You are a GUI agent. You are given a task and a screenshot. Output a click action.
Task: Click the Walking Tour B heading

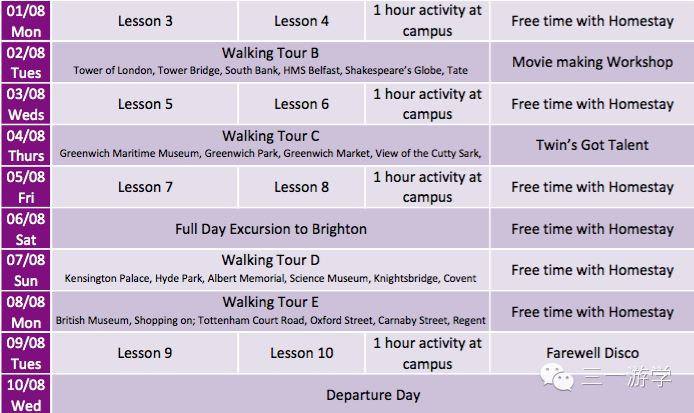pyautogui.click(x=270, y=53)
